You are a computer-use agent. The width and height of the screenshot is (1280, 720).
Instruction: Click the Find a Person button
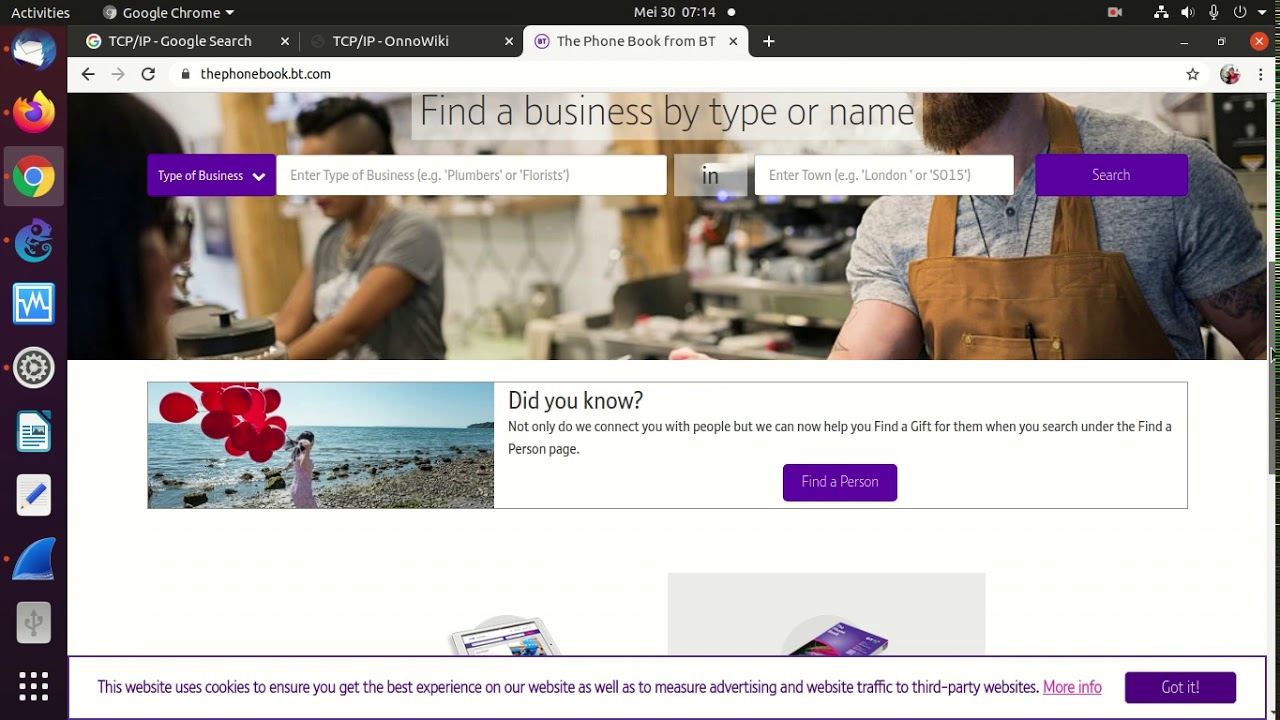(840, 482)
